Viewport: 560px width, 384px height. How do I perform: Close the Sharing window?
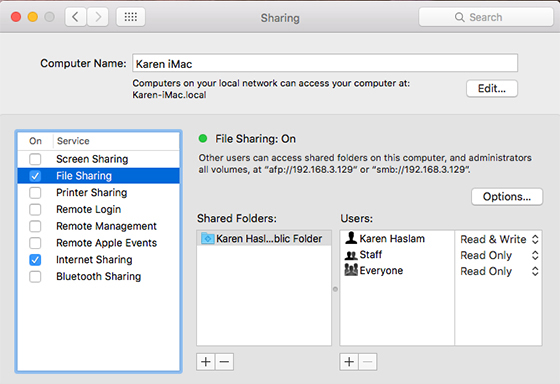click(16, 17)
